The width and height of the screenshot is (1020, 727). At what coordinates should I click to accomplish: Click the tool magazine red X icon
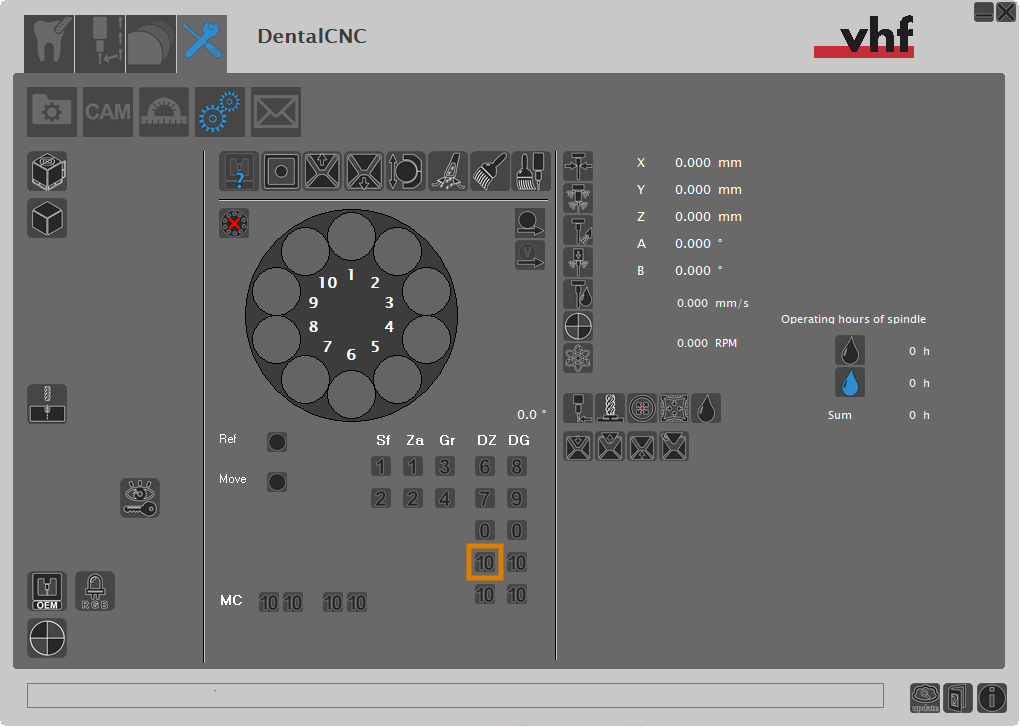point(234,224)
